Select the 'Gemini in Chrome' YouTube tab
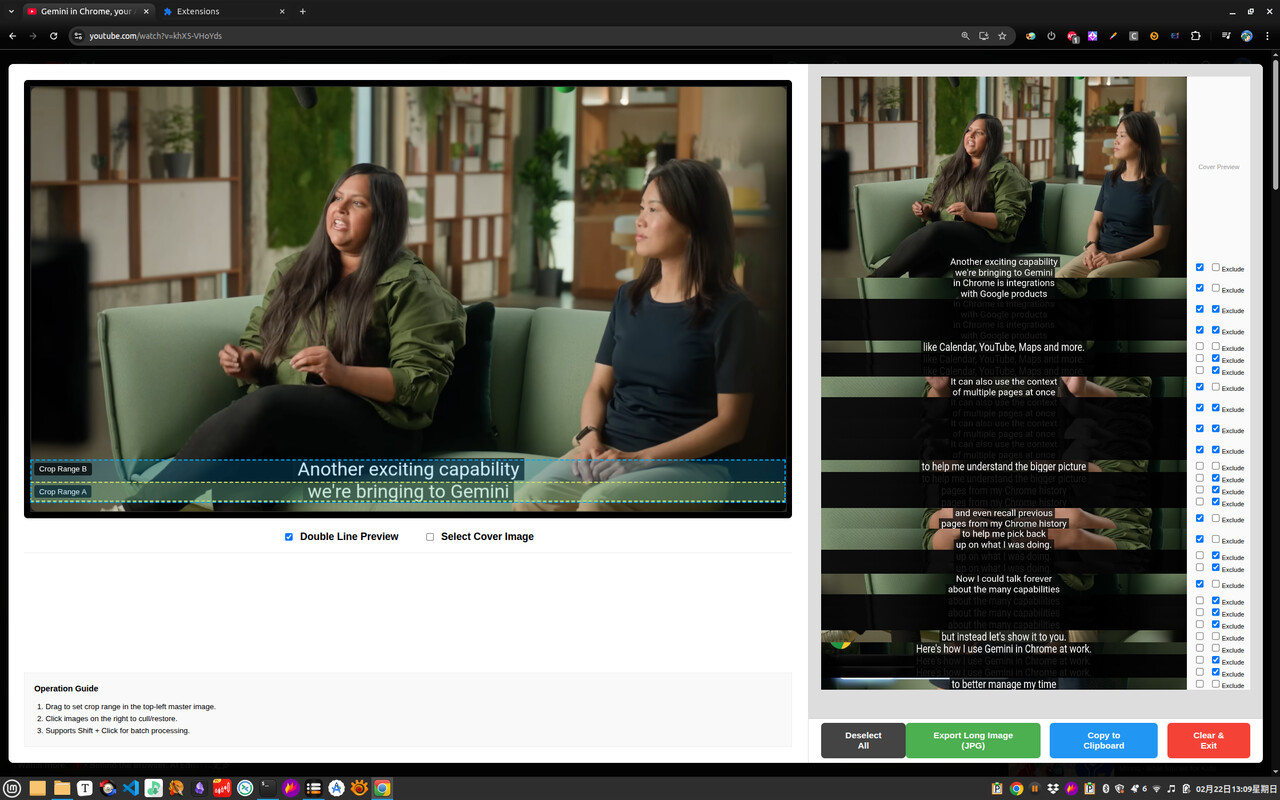 pyautogui.click(x=88, y=11)
